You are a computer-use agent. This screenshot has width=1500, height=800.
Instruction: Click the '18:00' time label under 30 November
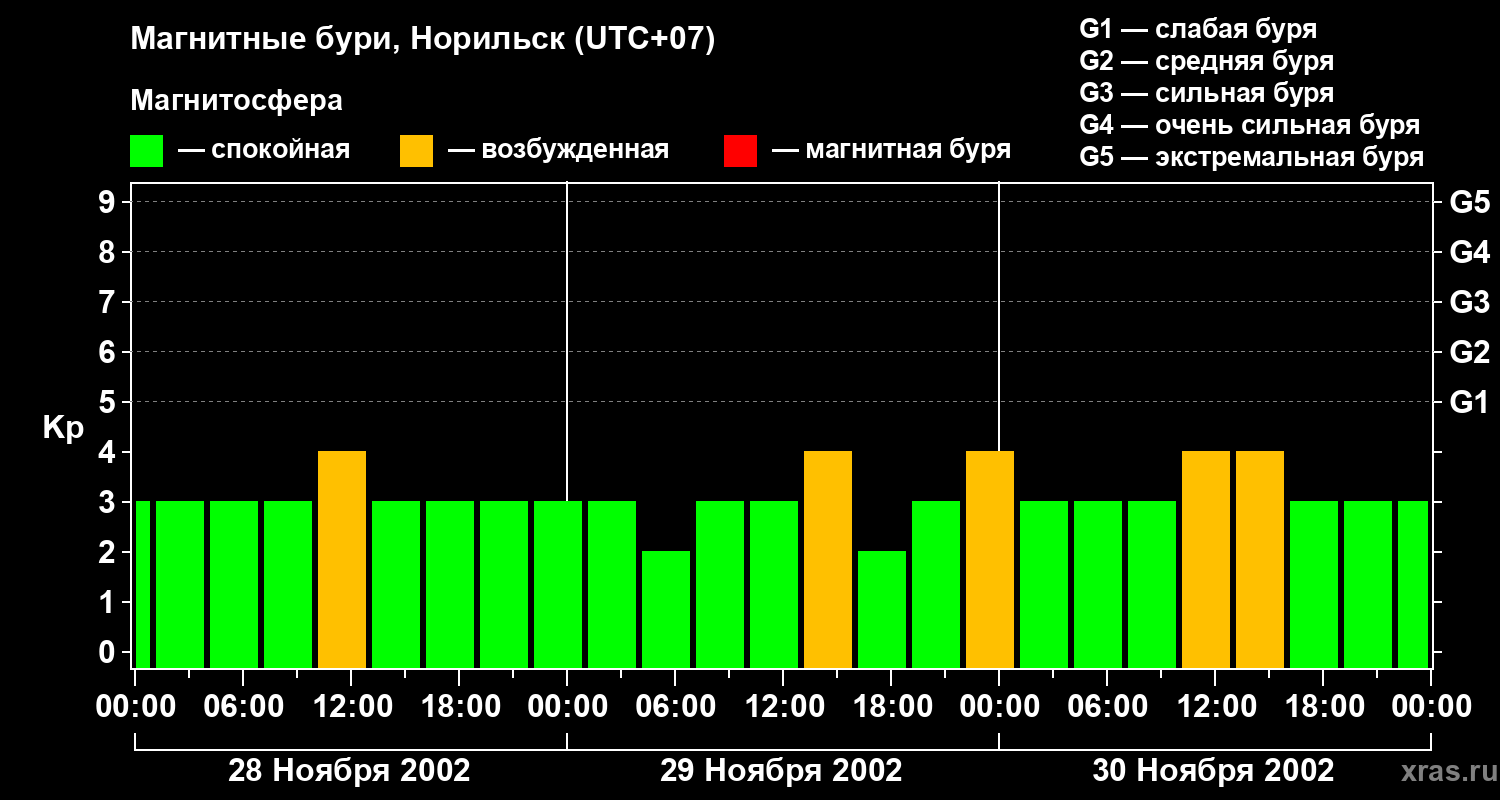pos(1323,707)
